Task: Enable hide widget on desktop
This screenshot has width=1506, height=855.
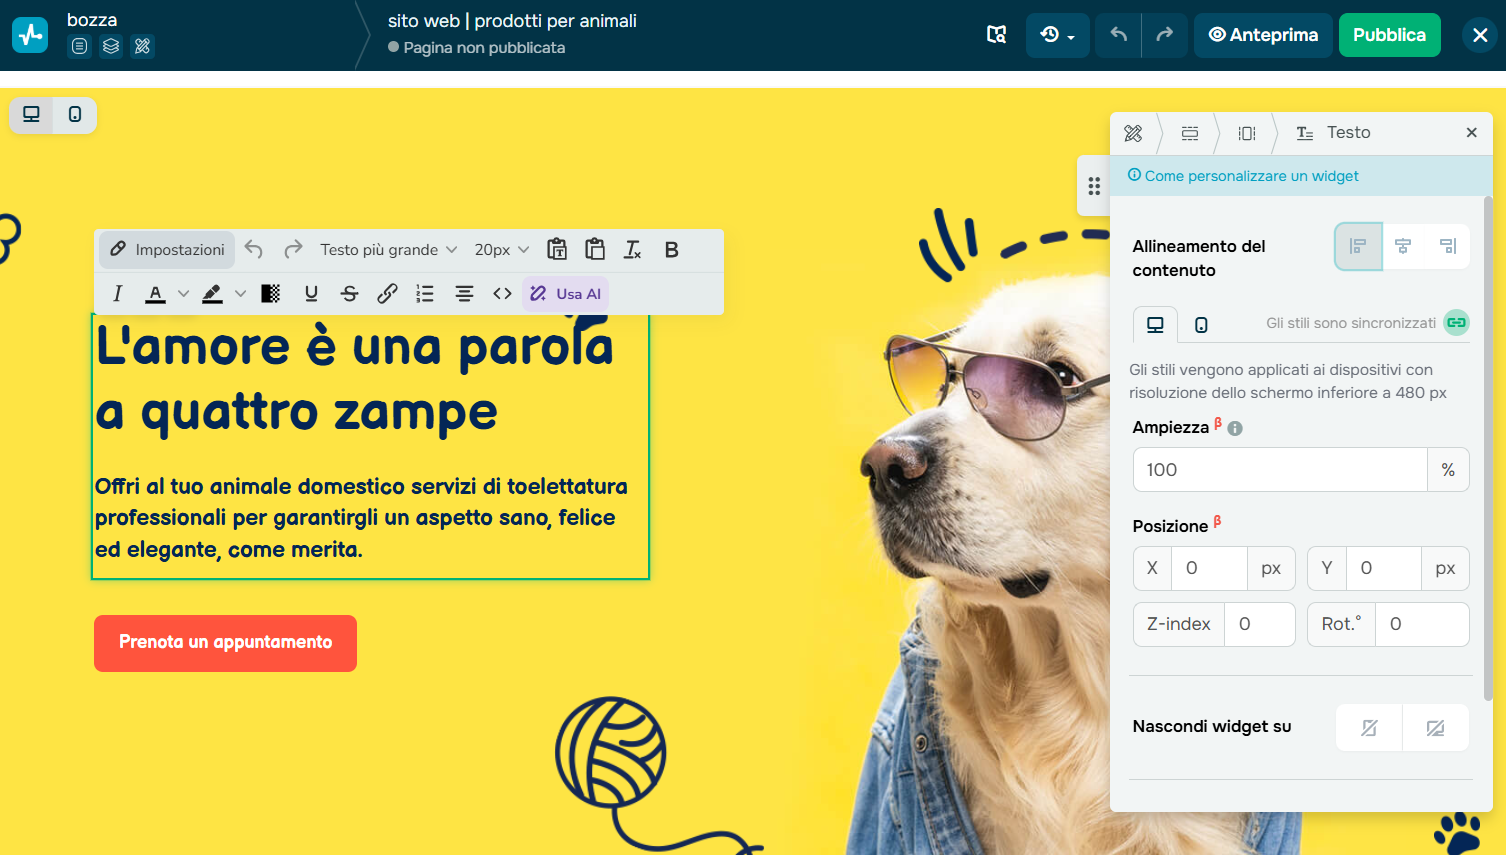Action: (x=1368, y=727)
